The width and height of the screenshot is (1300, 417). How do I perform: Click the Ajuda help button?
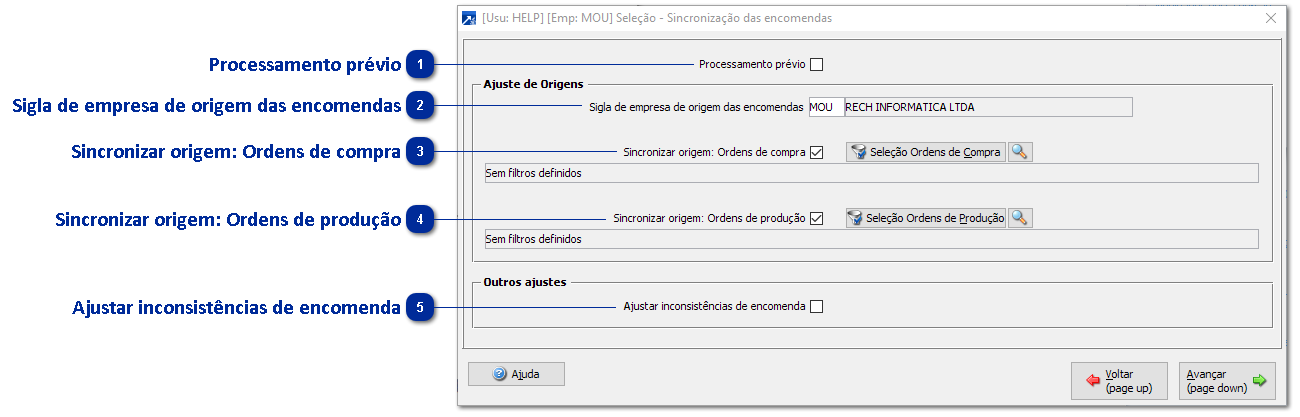(x=516, y=374)
